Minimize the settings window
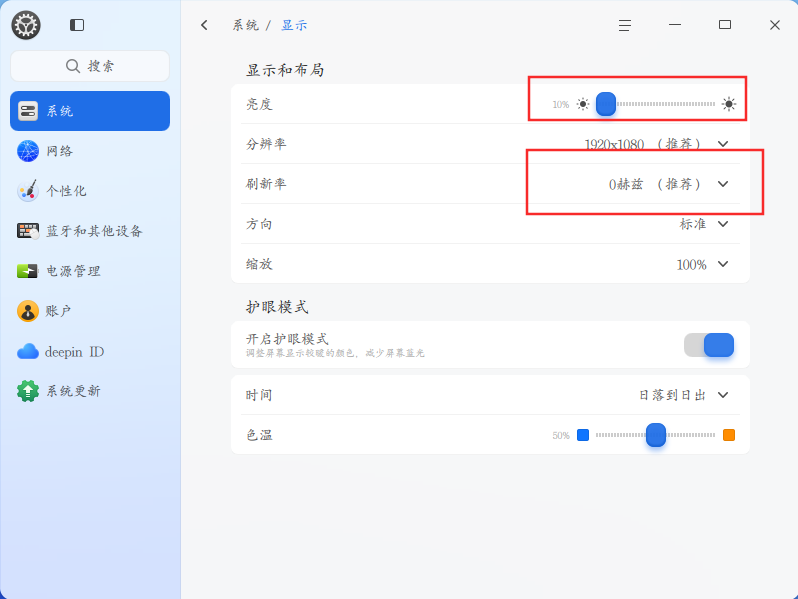Screen dimensions: 798x599 point(675,24)
